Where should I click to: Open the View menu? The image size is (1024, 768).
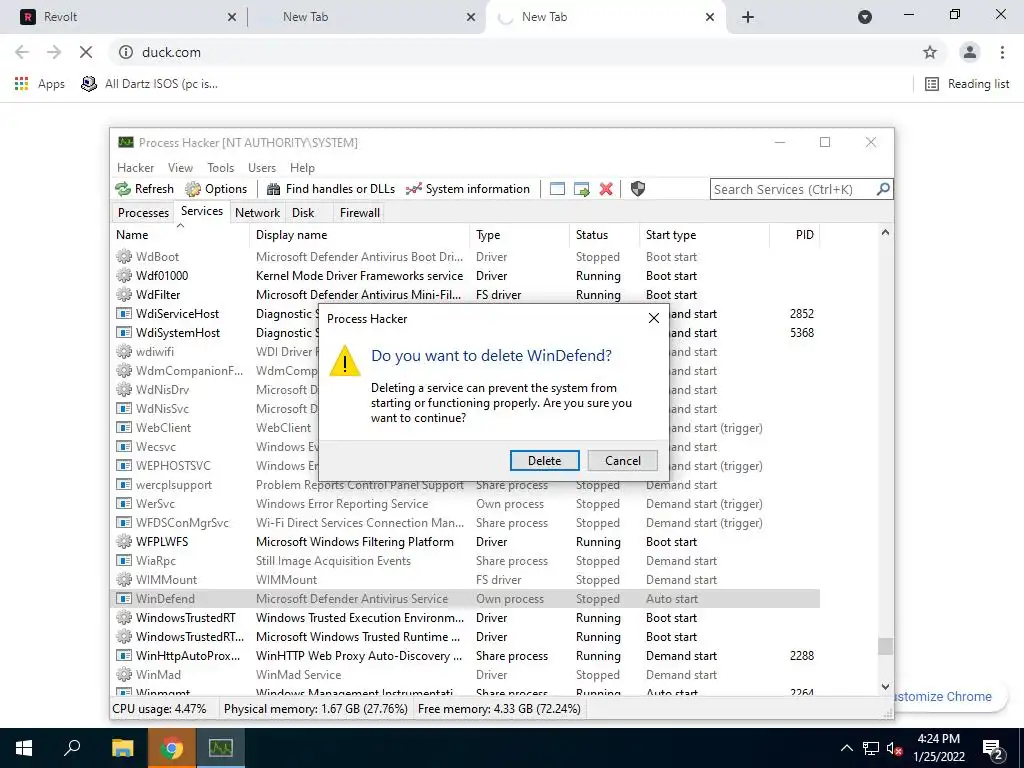coord(180,168)
